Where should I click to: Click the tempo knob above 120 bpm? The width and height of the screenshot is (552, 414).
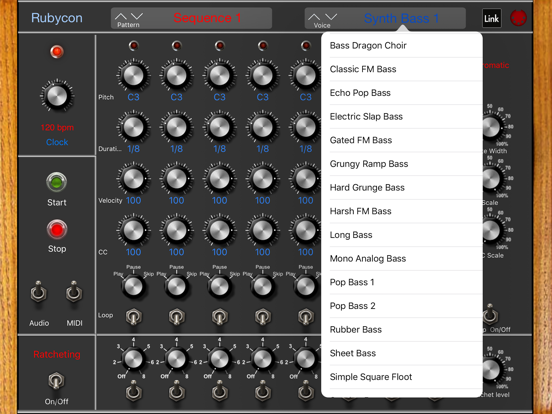(57, 96)
